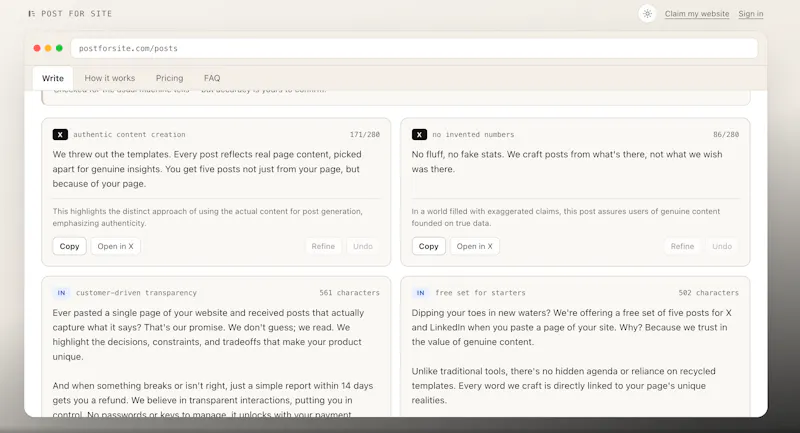This screenshot has width=800, height=433.
Task: Click the 'We threw out the templates' post text
Action: [x=207, y=169]
